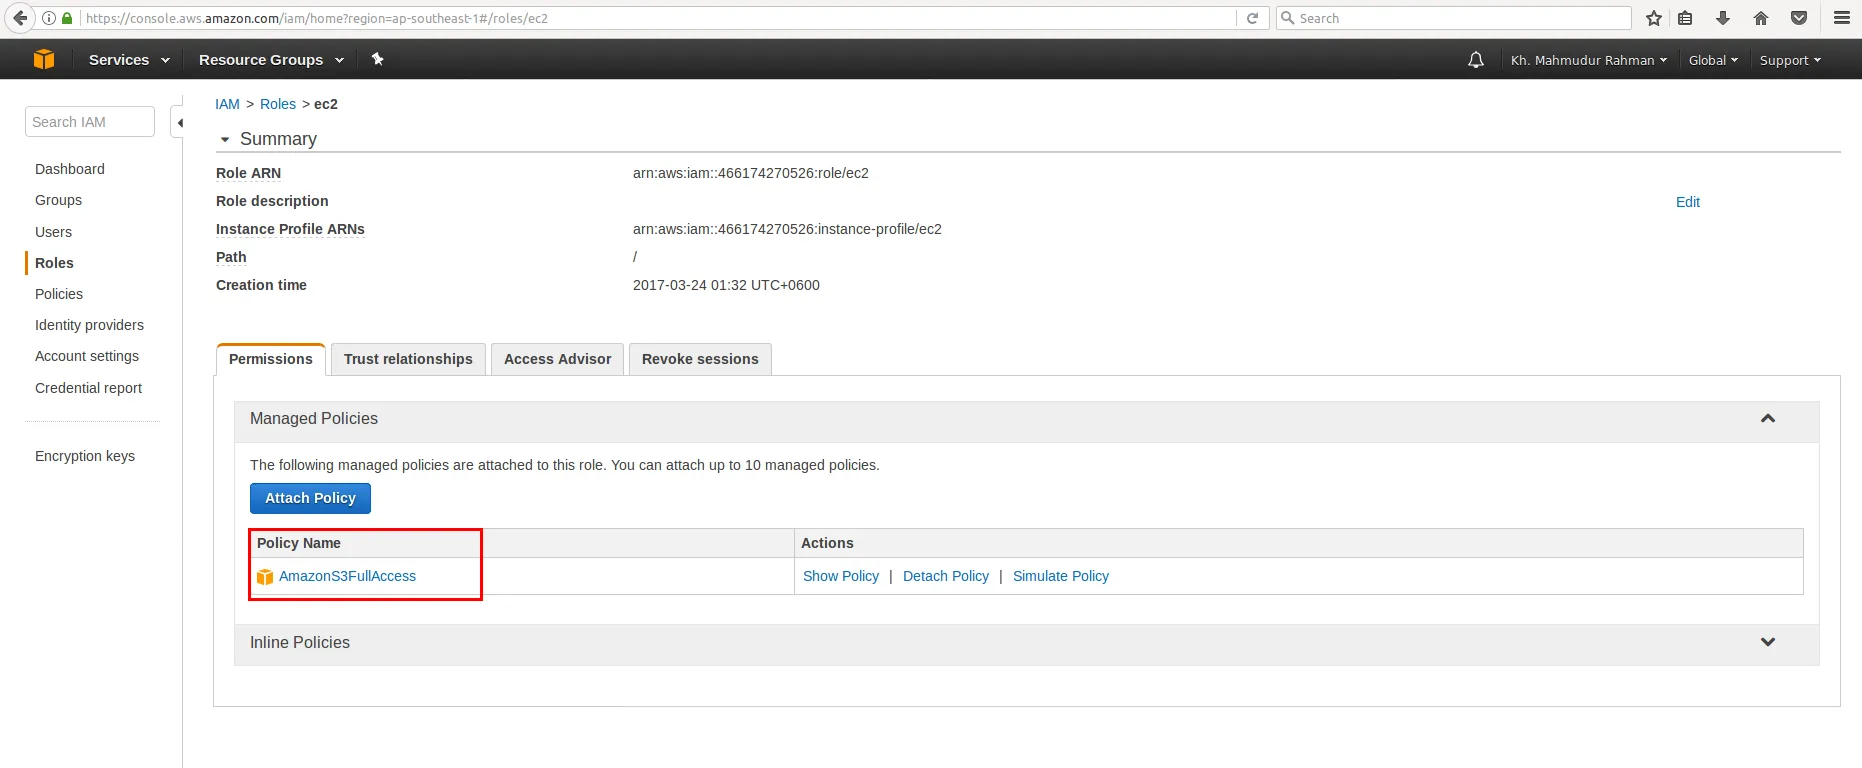Click the Policy Name column header

pyautogui.click(x=299, y=543)
